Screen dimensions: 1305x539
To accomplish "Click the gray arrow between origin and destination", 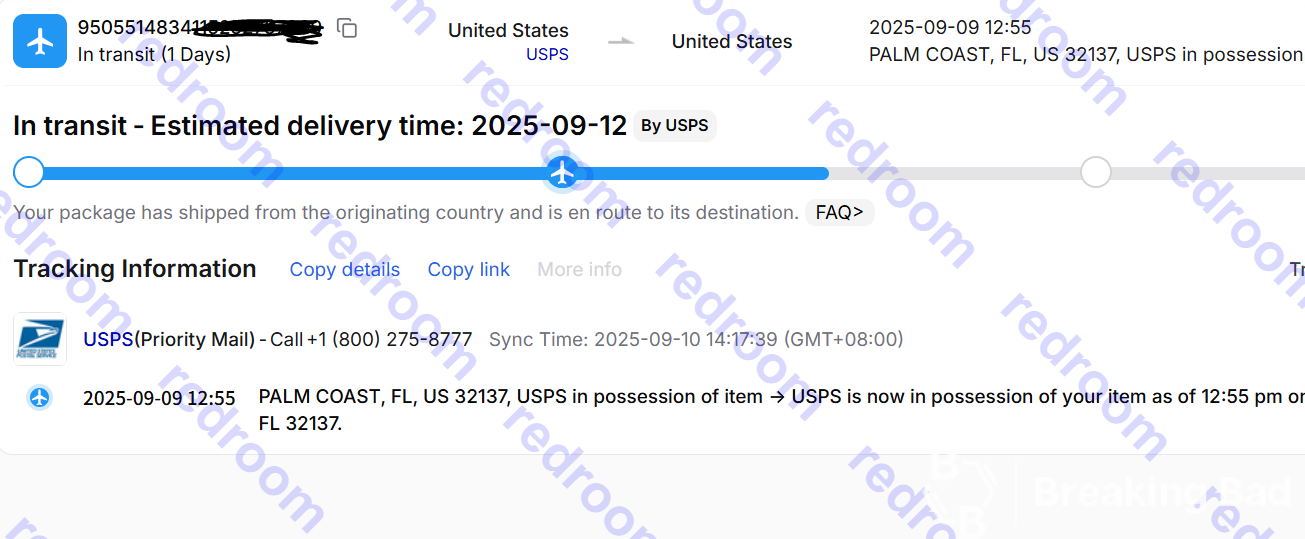I will [x=621, y=42].
